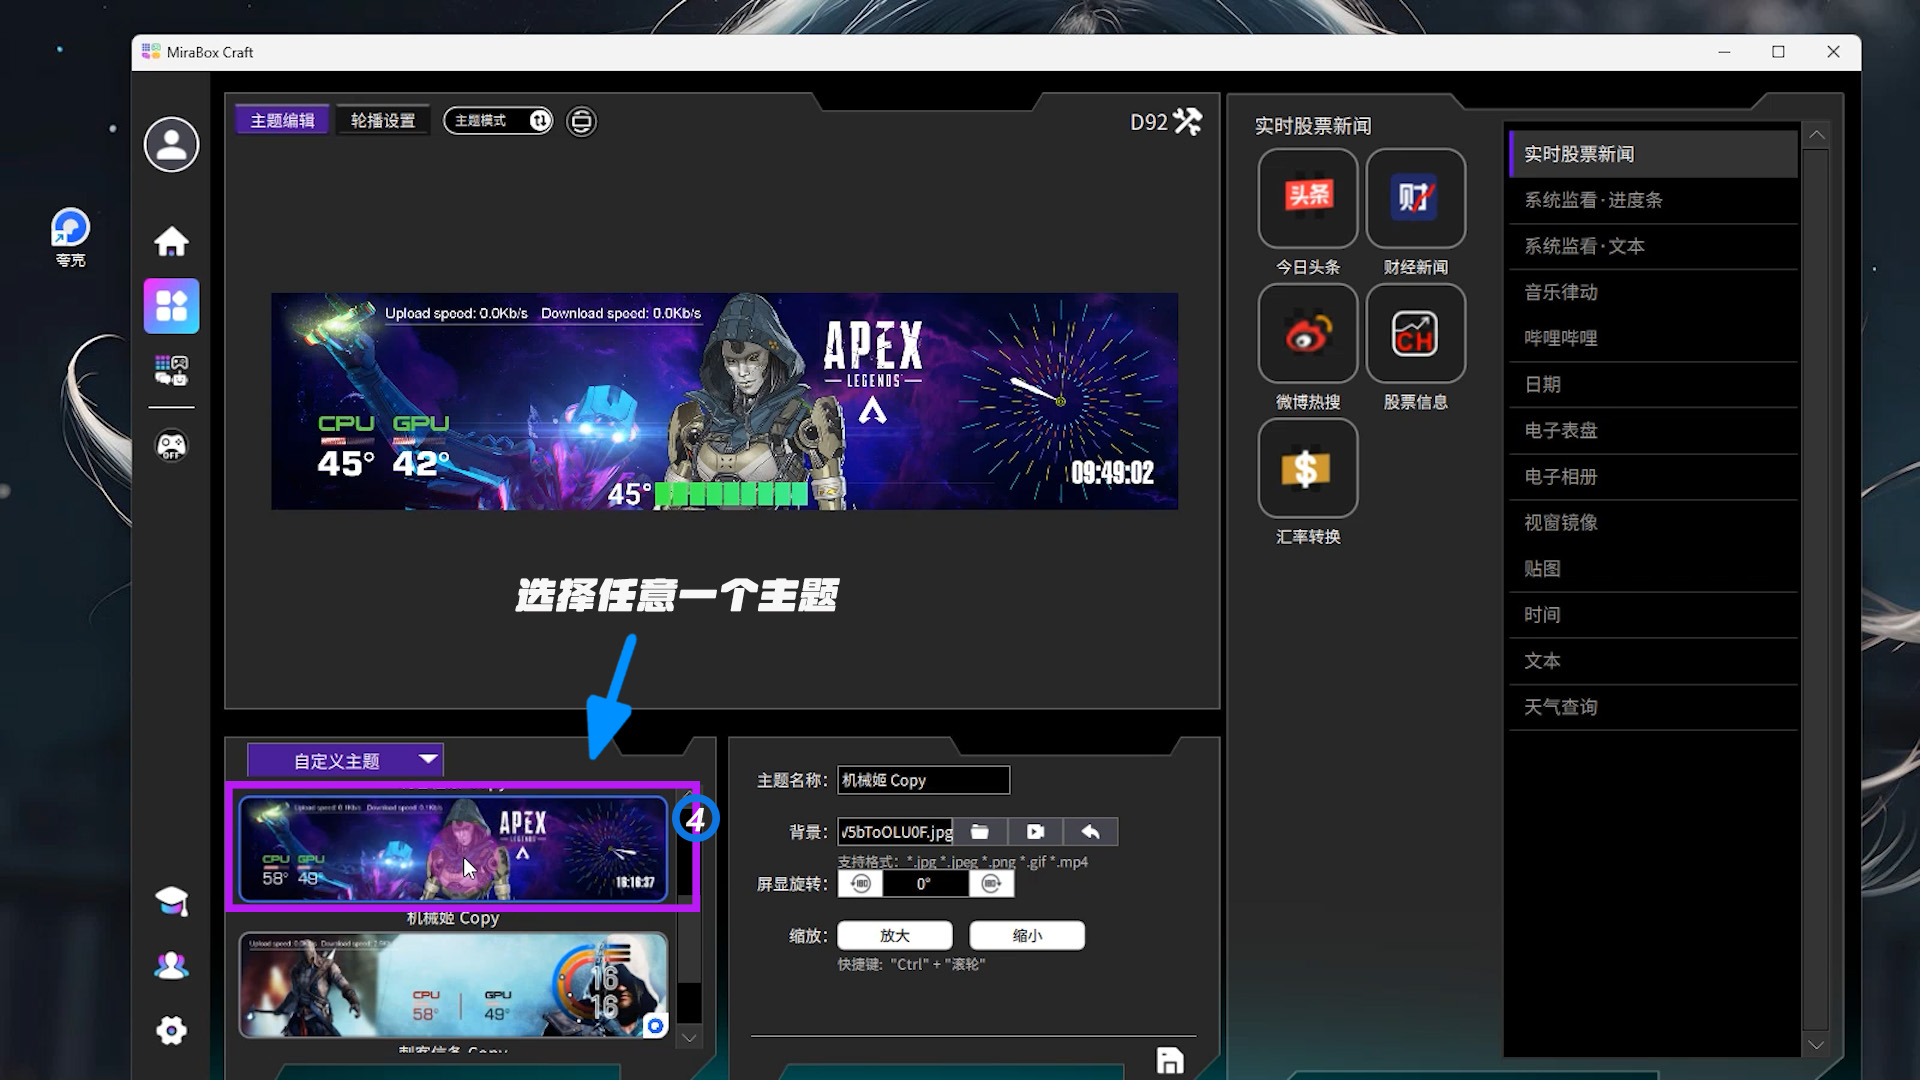Click the Download speed text in preview

[x=621, y=313]
